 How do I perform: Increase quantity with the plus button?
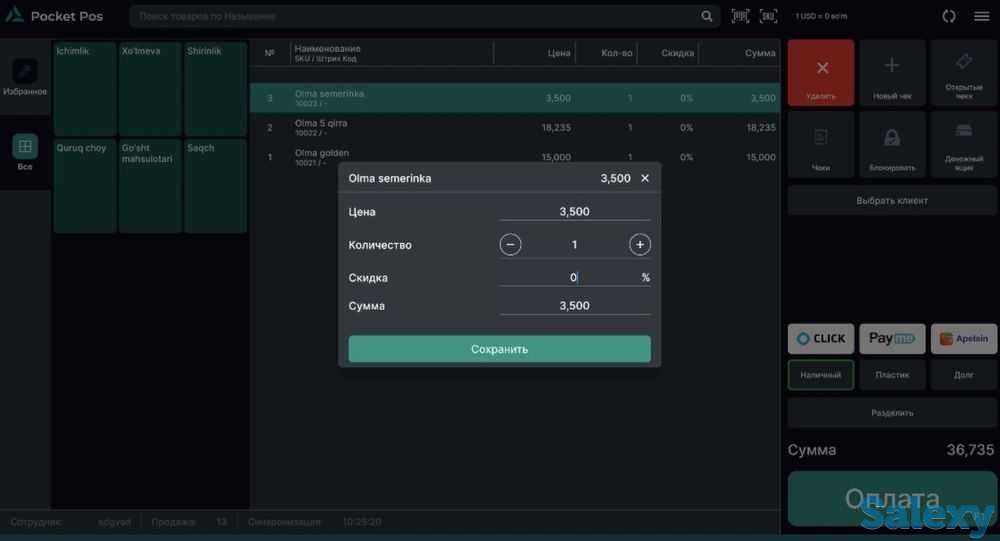pyautogui.click(x=640, y=244)
